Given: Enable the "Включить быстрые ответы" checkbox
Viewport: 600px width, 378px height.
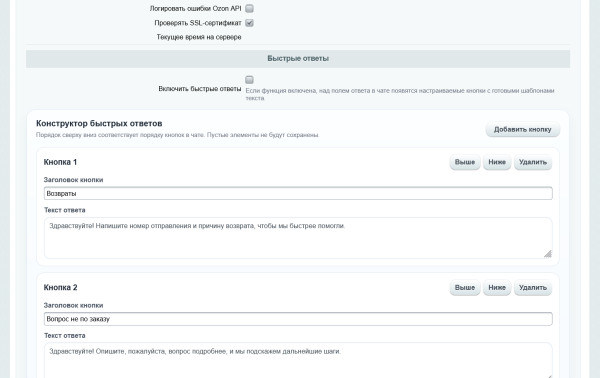Looking at the screenshot, I should pyautogui.click(x=249, y=80).
